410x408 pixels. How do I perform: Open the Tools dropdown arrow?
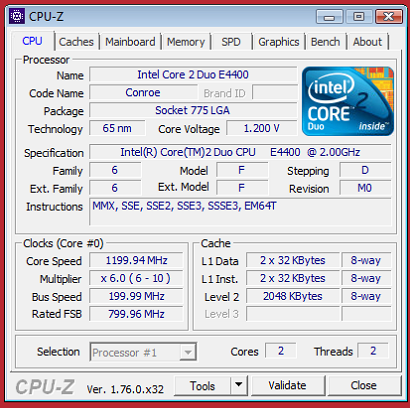[x=238, y=385]
